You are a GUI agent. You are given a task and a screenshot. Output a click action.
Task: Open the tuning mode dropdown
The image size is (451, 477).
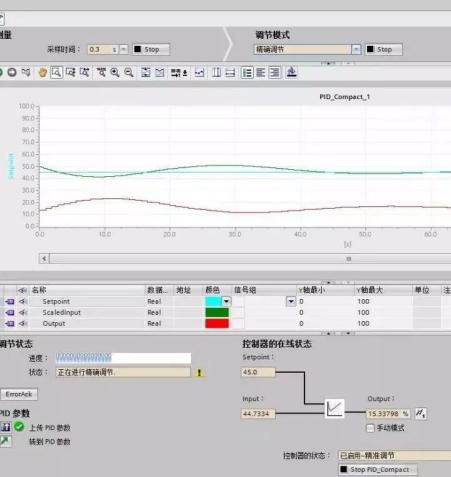click(356, 49)
